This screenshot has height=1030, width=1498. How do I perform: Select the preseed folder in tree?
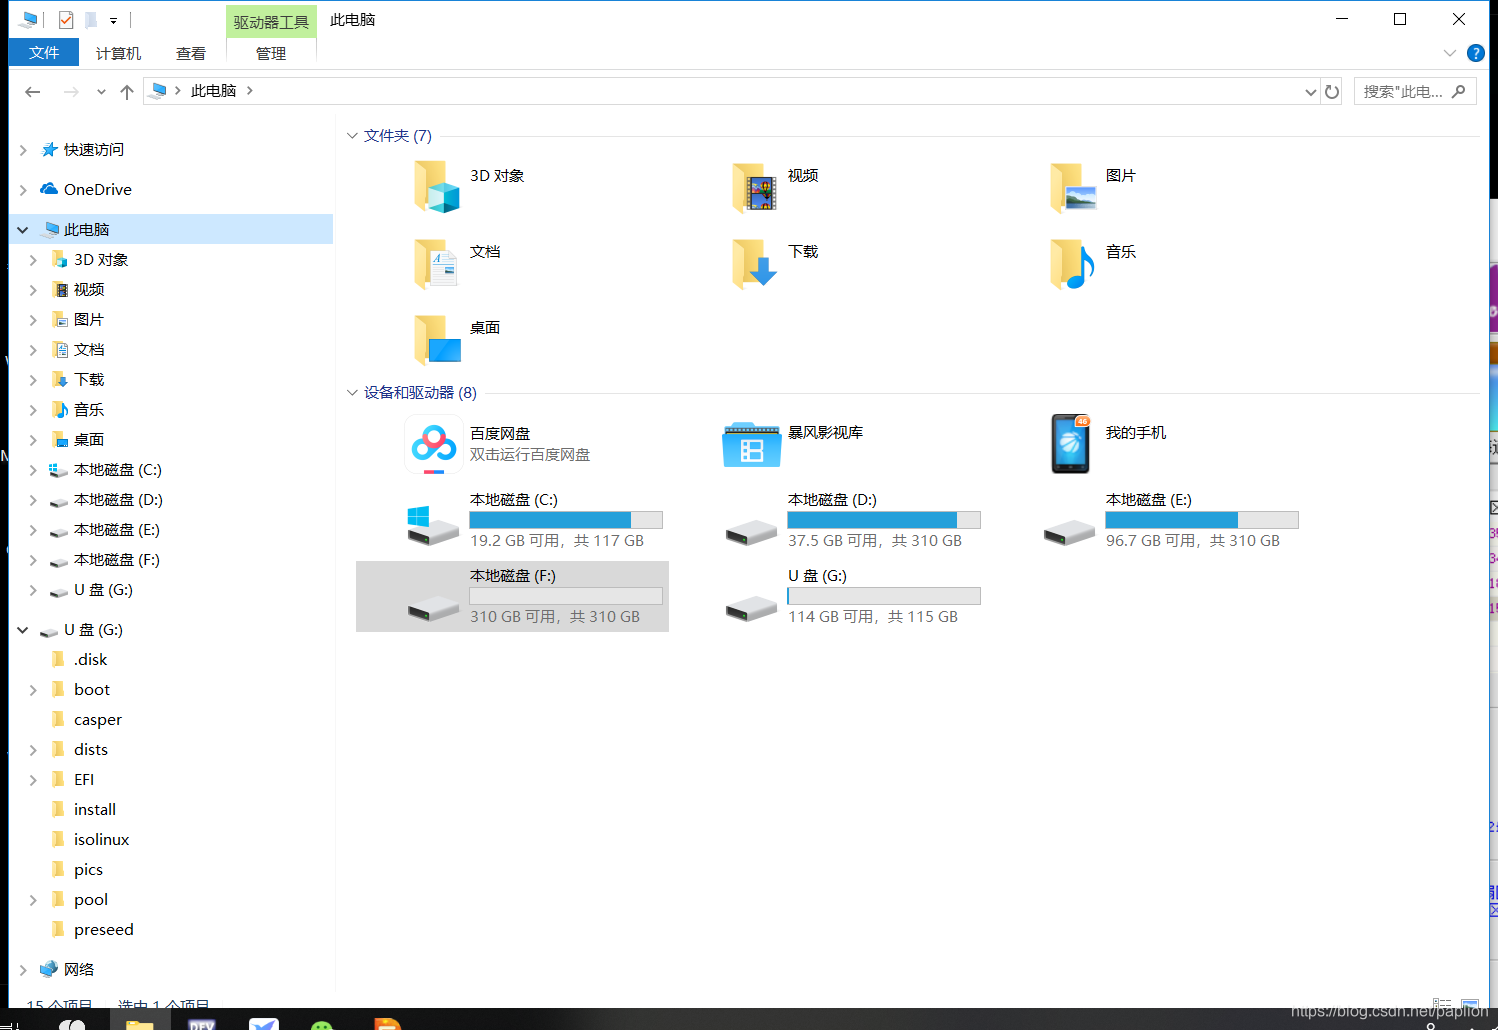coord(103,930)
